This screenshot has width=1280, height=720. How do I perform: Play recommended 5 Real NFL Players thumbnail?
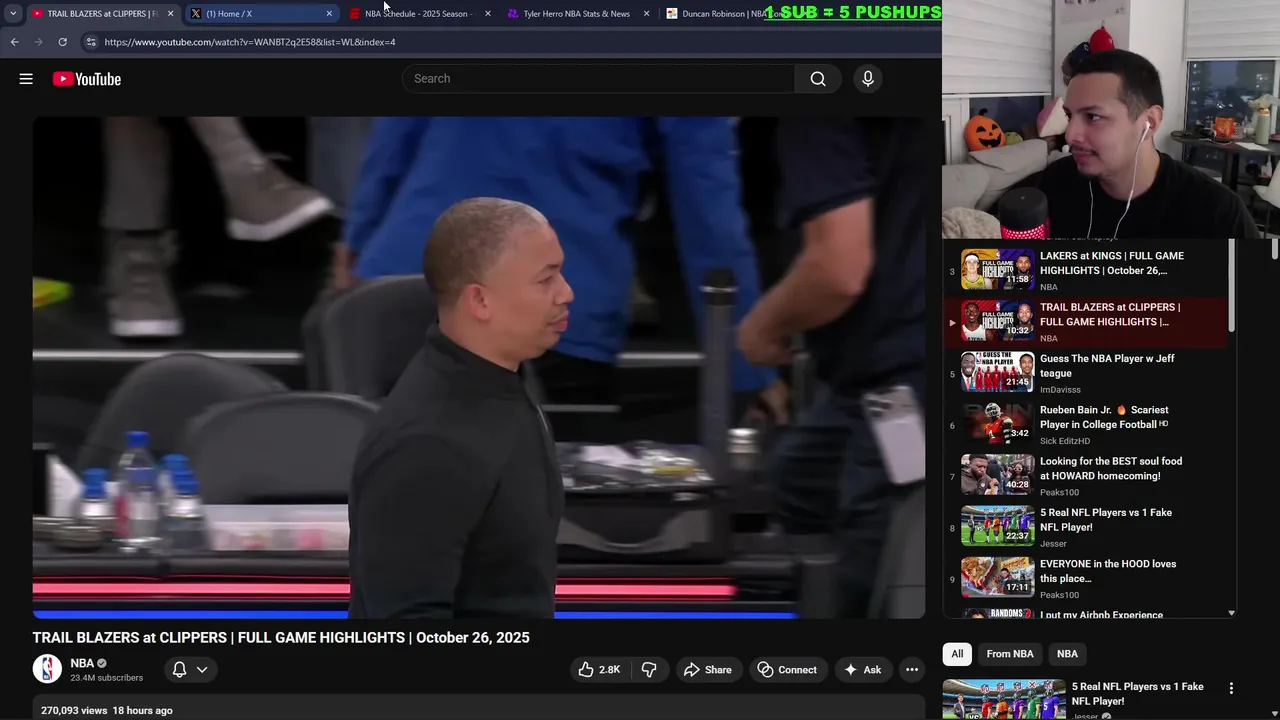[1004, 699]
